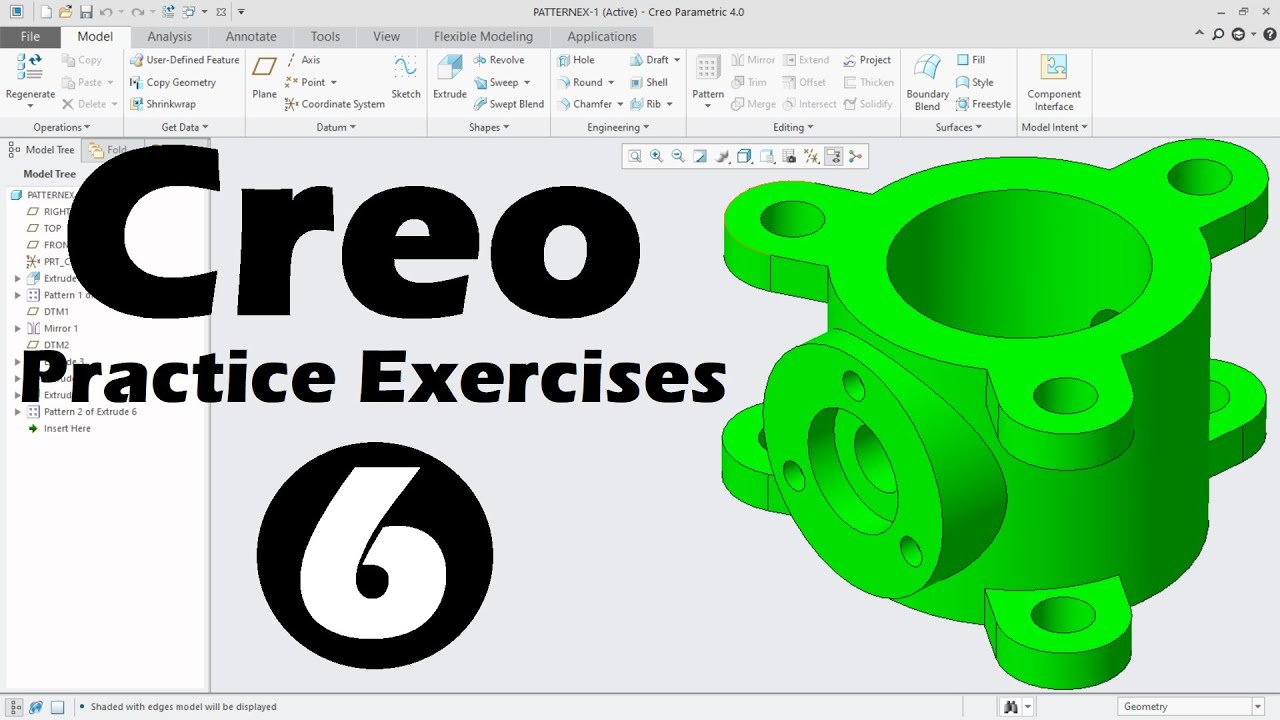The width and height of the screenshot is (1280, 720).
Task: Create a Shrinkwrap feature
Action: click(163, 104)
